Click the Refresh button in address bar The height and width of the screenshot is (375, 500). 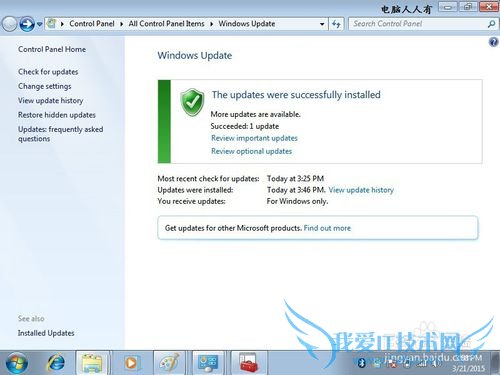click(336, 24)
